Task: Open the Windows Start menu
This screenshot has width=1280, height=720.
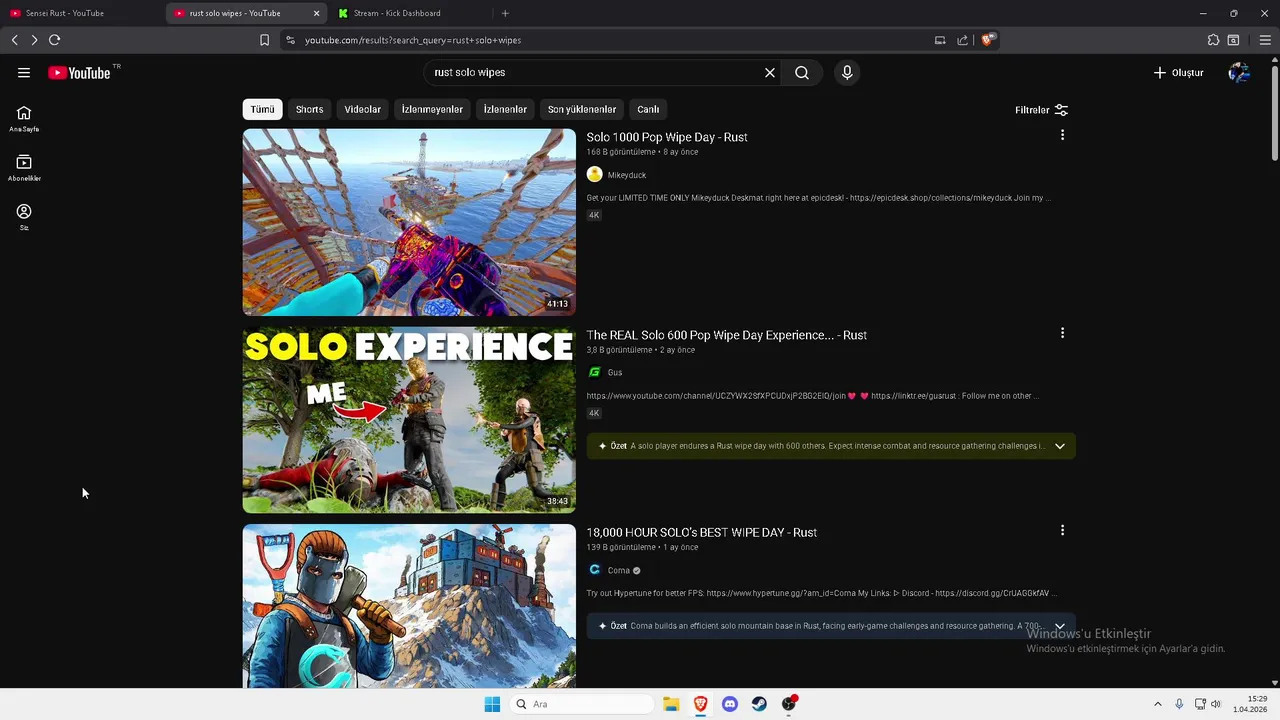Action: (492, 704)
